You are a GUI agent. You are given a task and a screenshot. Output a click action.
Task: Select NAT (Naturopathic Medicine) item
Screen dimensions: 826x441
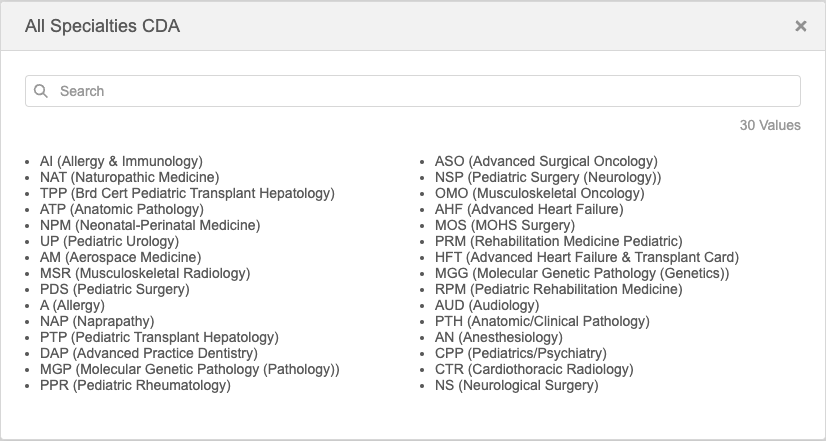click(x=129, y=177)
